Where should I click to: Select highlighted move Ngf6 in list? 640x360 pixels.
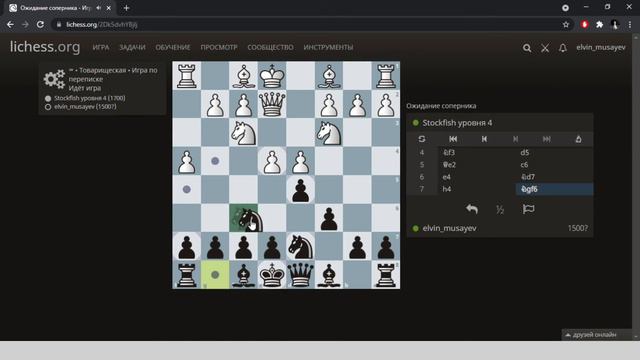(554, 189)
